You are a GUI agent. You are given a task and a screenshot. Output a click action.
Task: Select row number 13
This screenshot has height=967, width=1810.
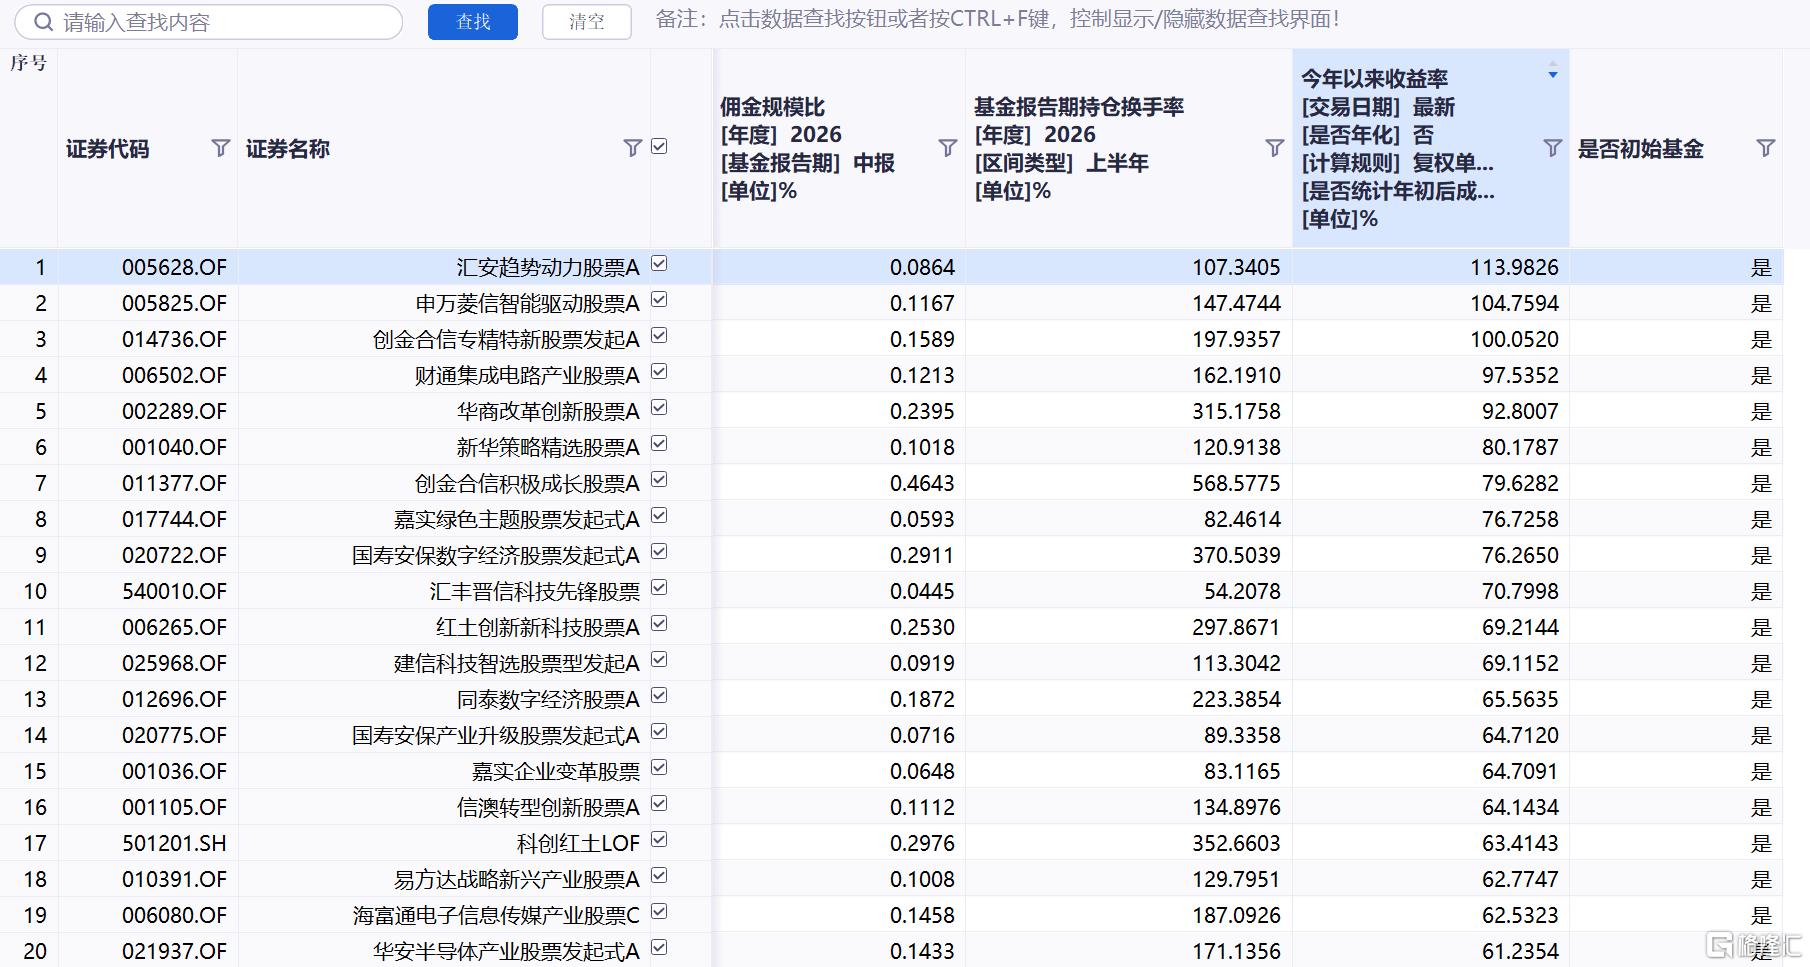coord(35,700)
